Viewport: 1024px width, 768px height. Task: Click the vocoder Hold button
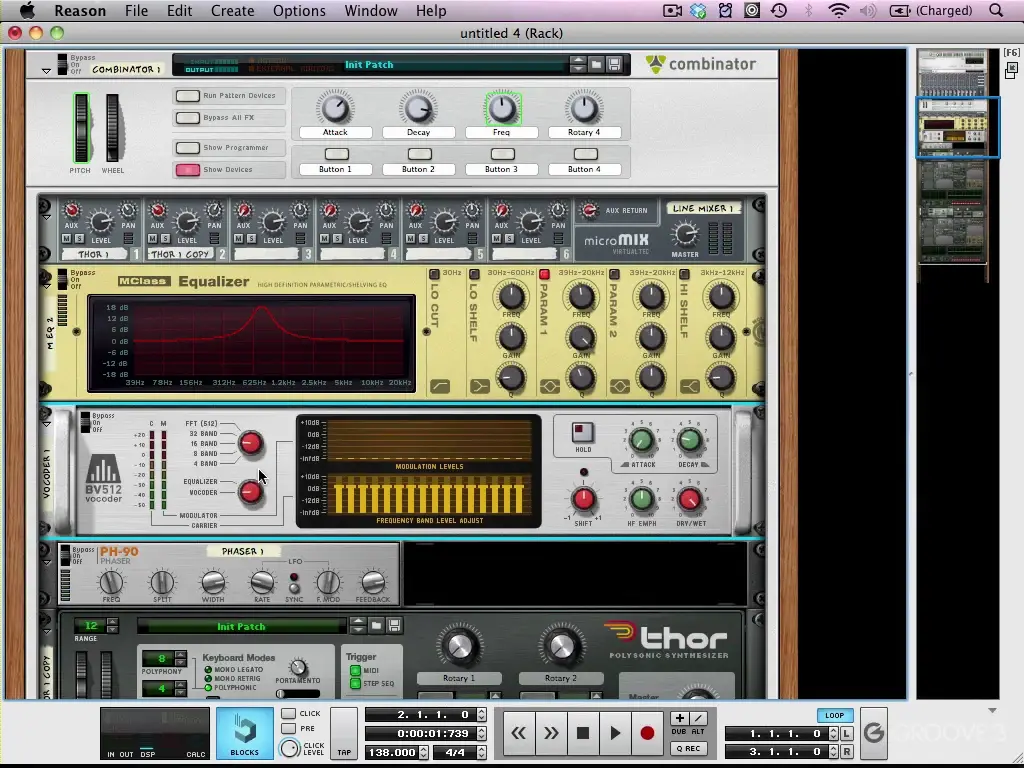(583, 432)
